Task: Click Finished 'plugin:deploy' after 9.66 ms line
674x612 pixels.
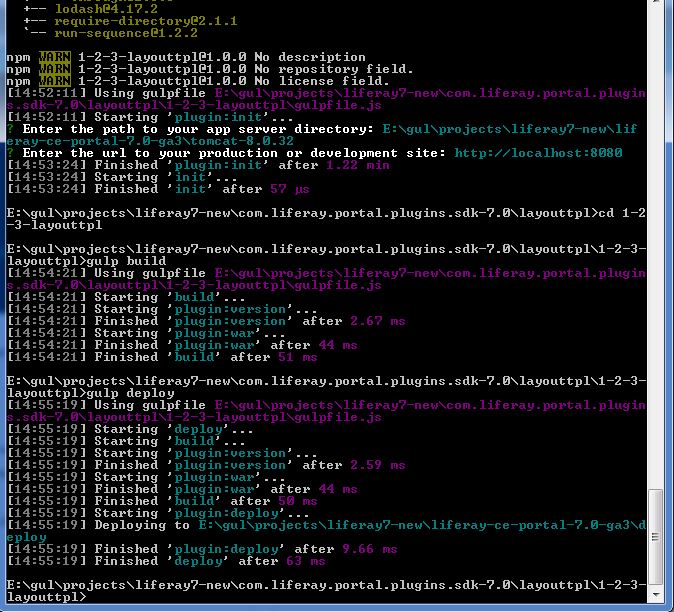Action: [202, 549]
